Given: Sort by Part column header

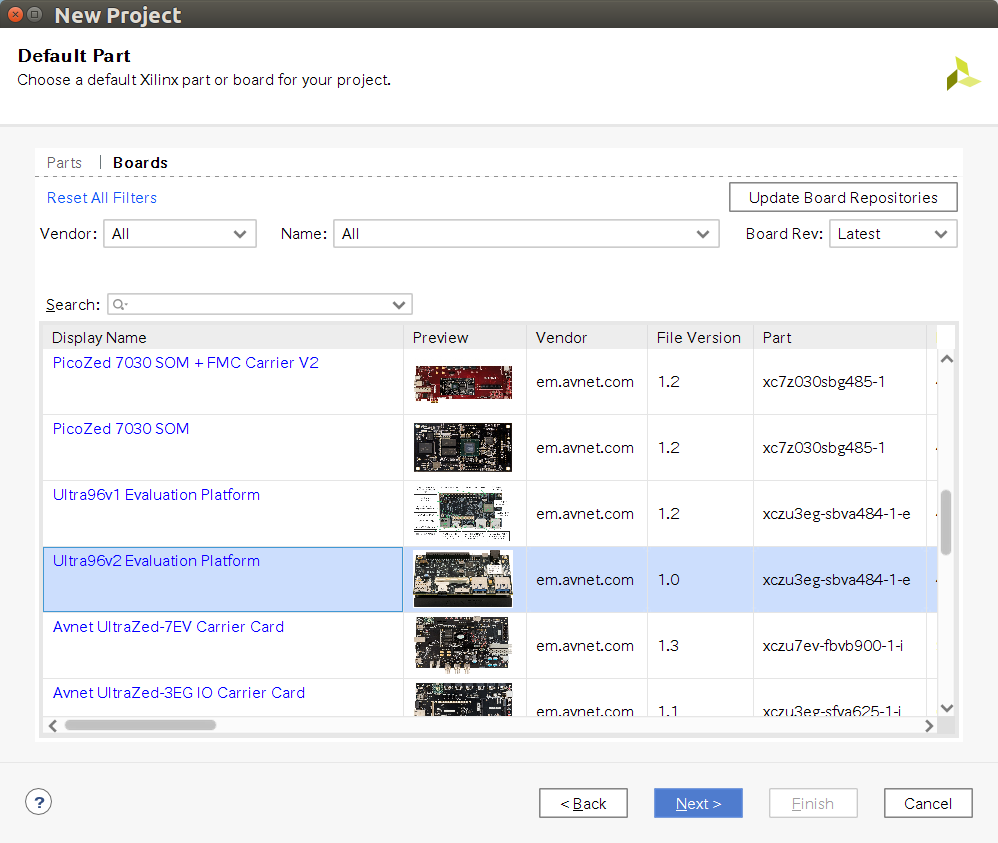Looking at the screenshot, I should [x=840, y=337].
